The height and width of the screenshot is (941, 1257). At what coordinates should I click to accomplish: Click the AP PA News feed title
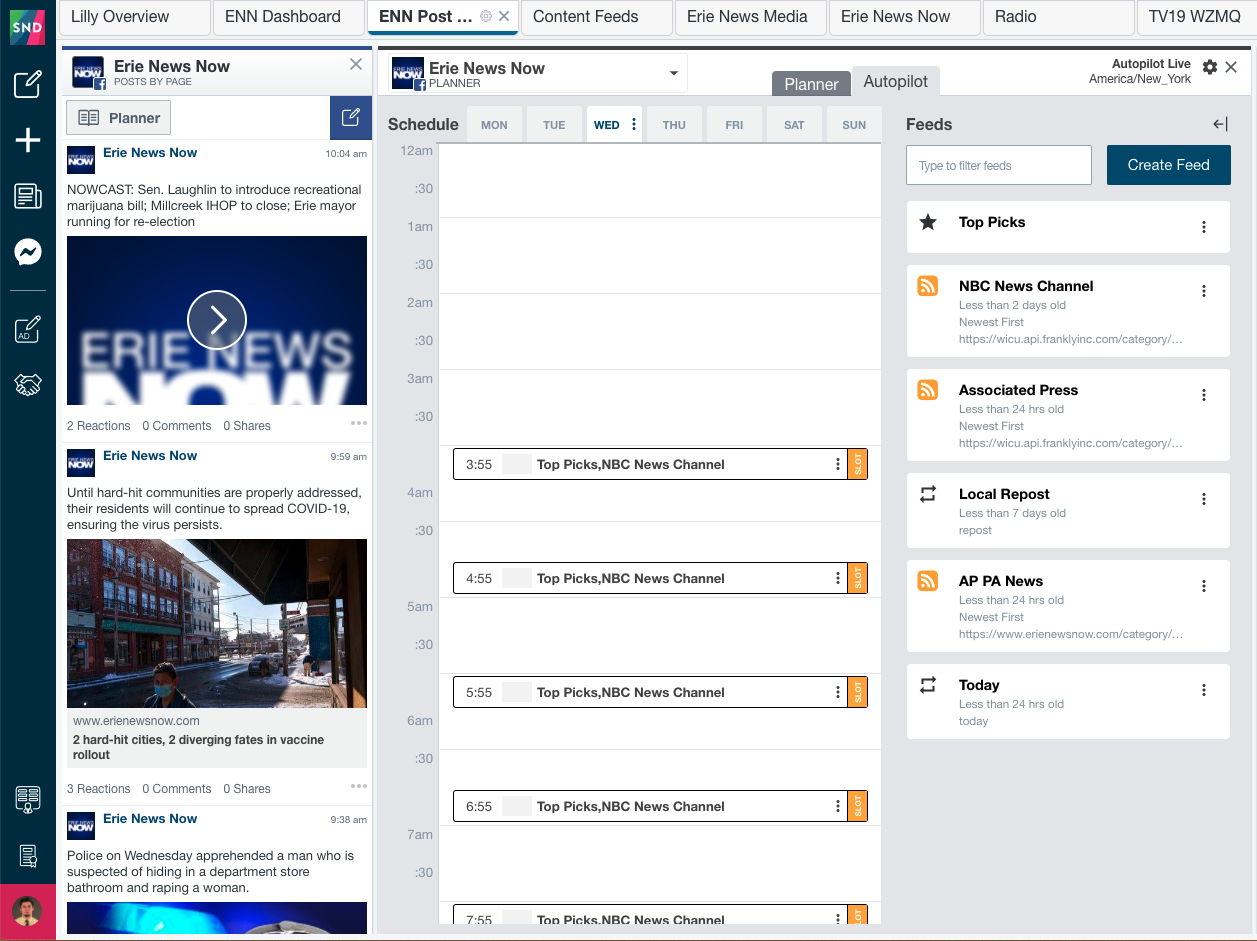click(x=1001, y=581)
